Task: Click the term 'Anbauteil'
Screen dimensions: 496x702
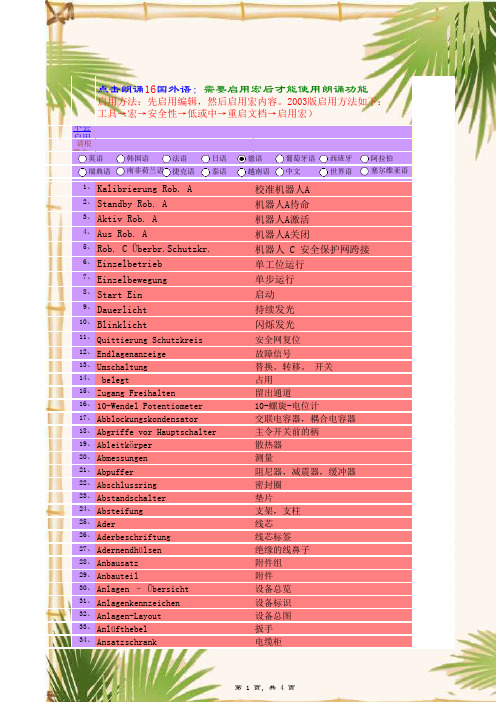Action: click(117, 576)
